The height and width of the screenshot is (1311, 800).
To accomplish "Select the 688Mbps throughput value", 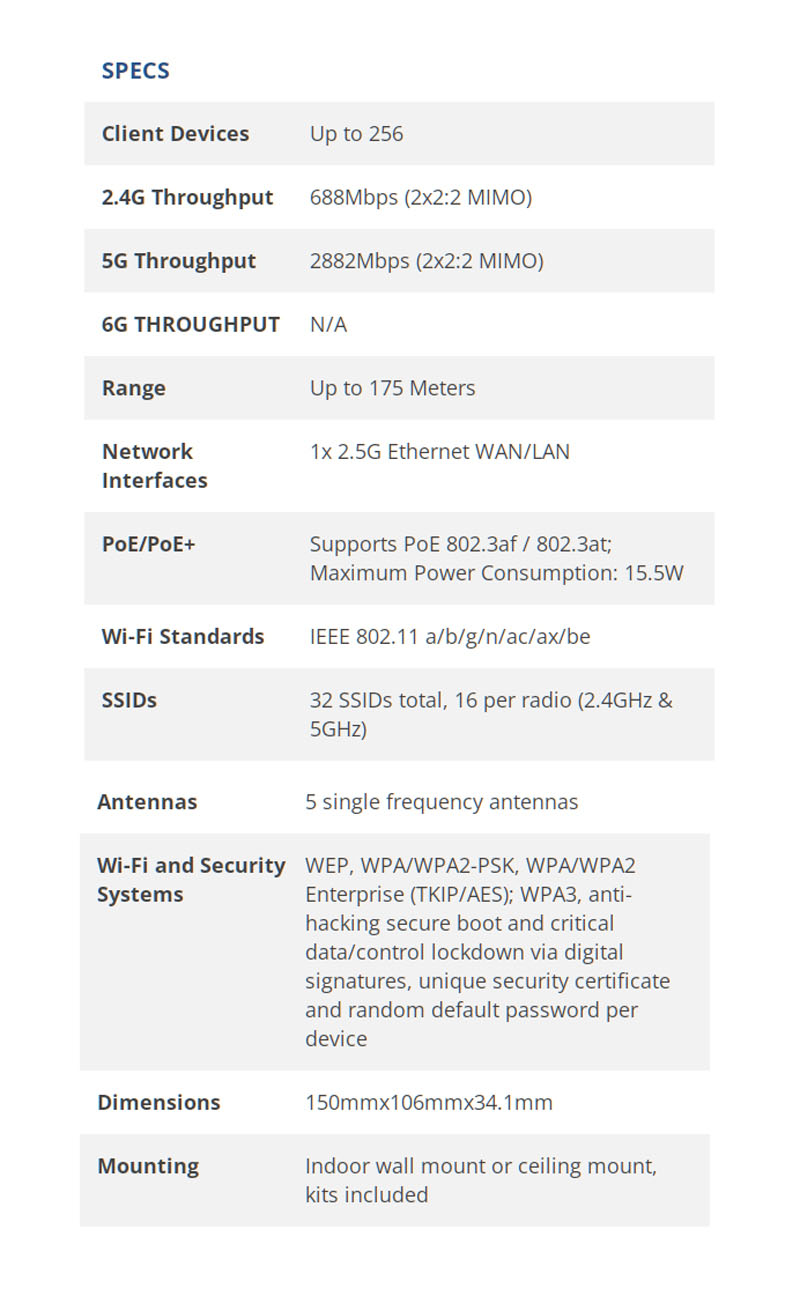I will tap(420, 197).
